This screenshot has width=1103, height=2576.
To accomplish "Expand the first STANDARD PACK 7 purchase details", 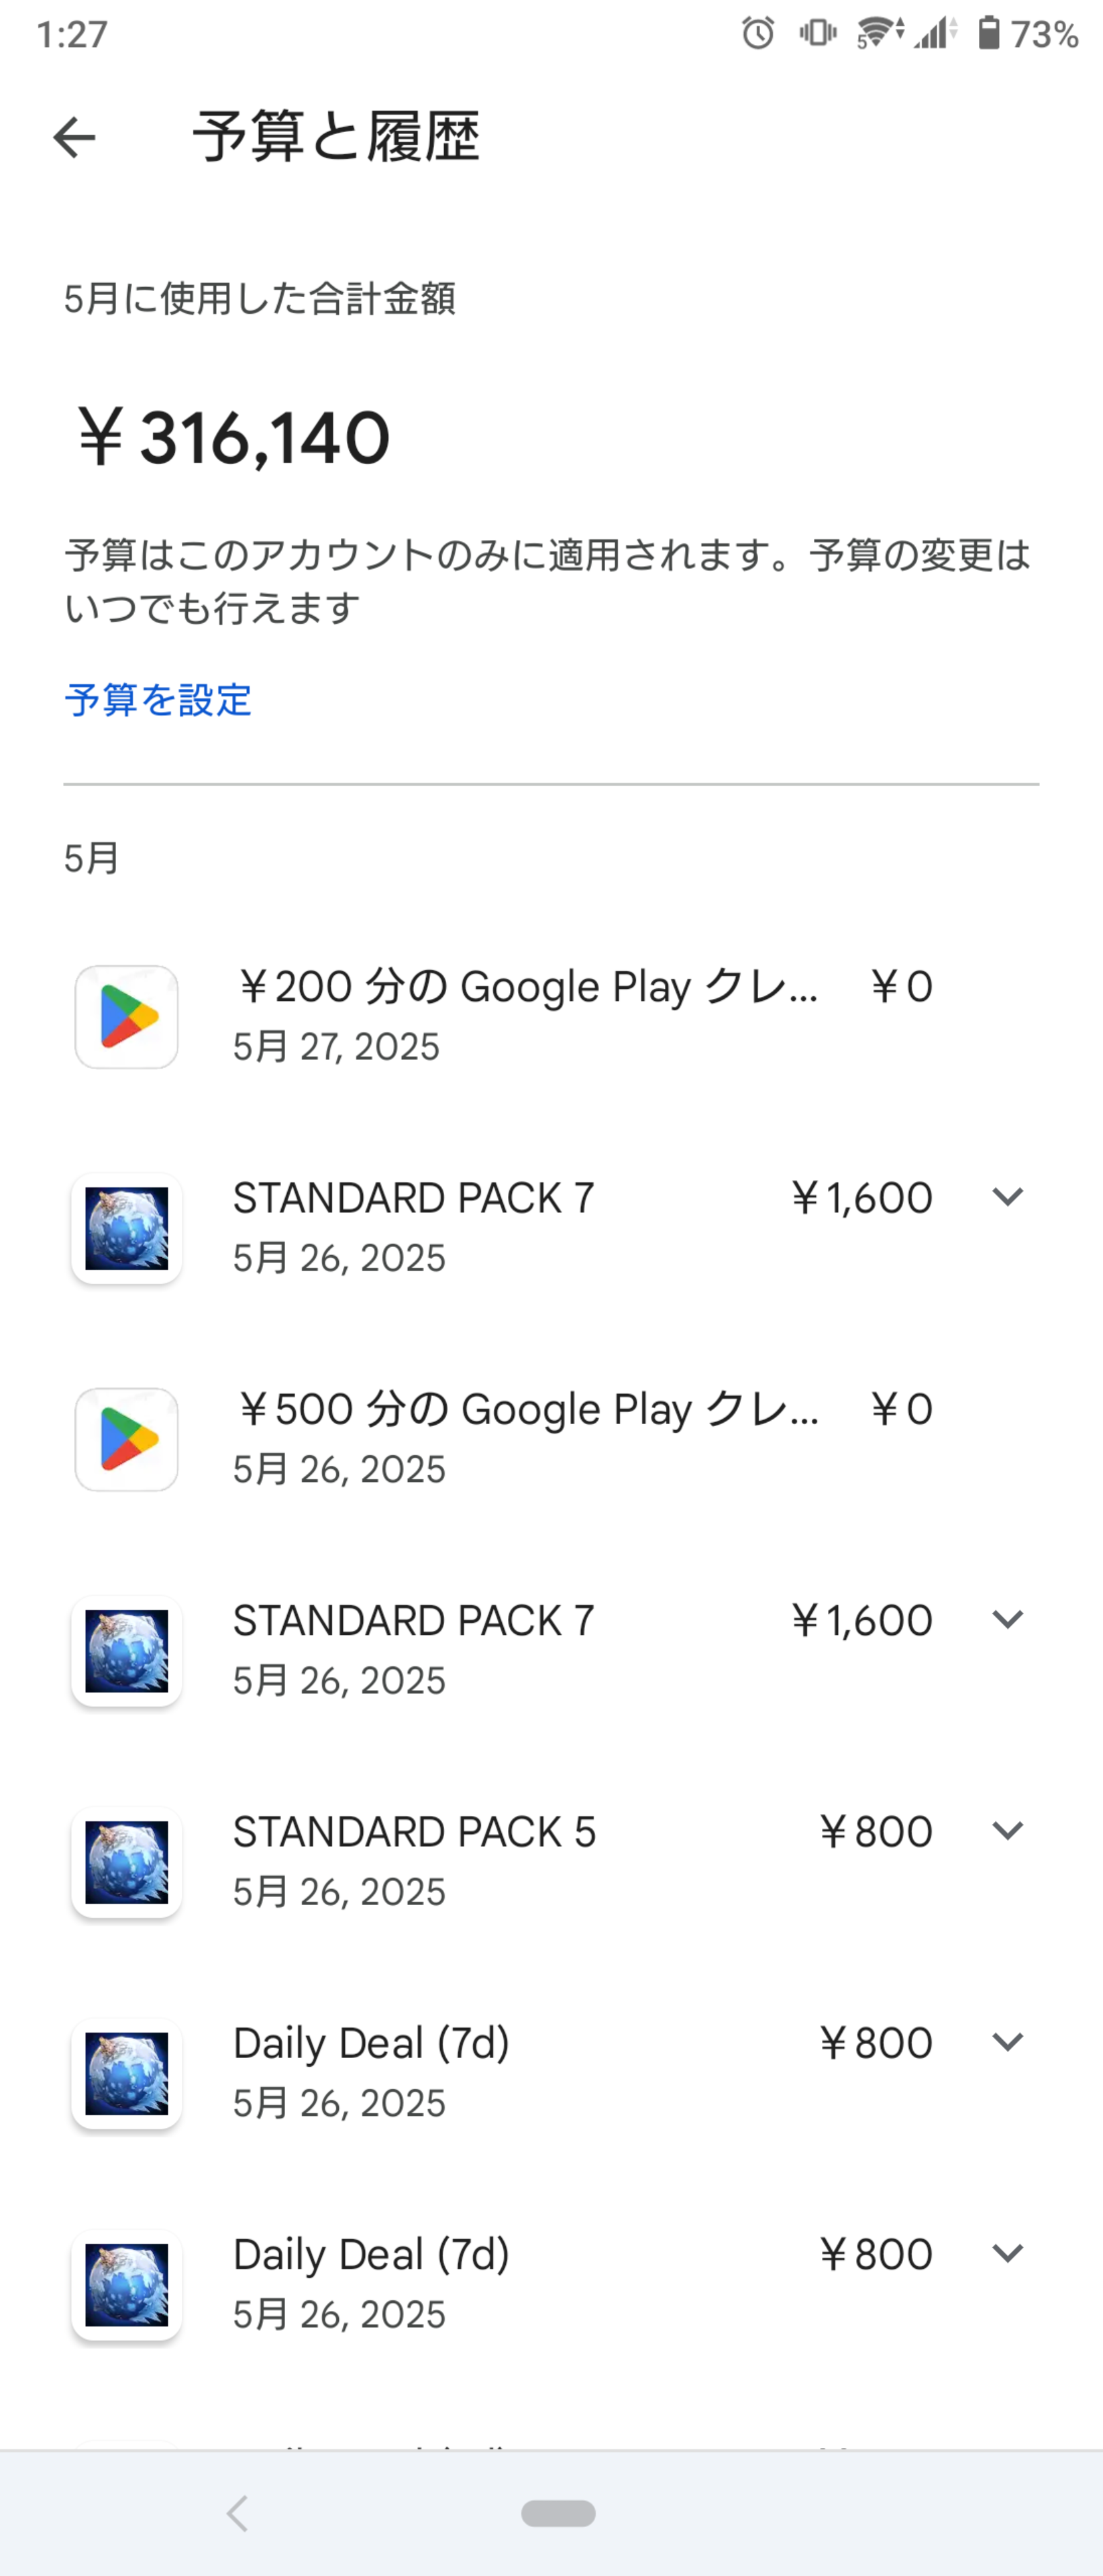I will [1007, 1196].
